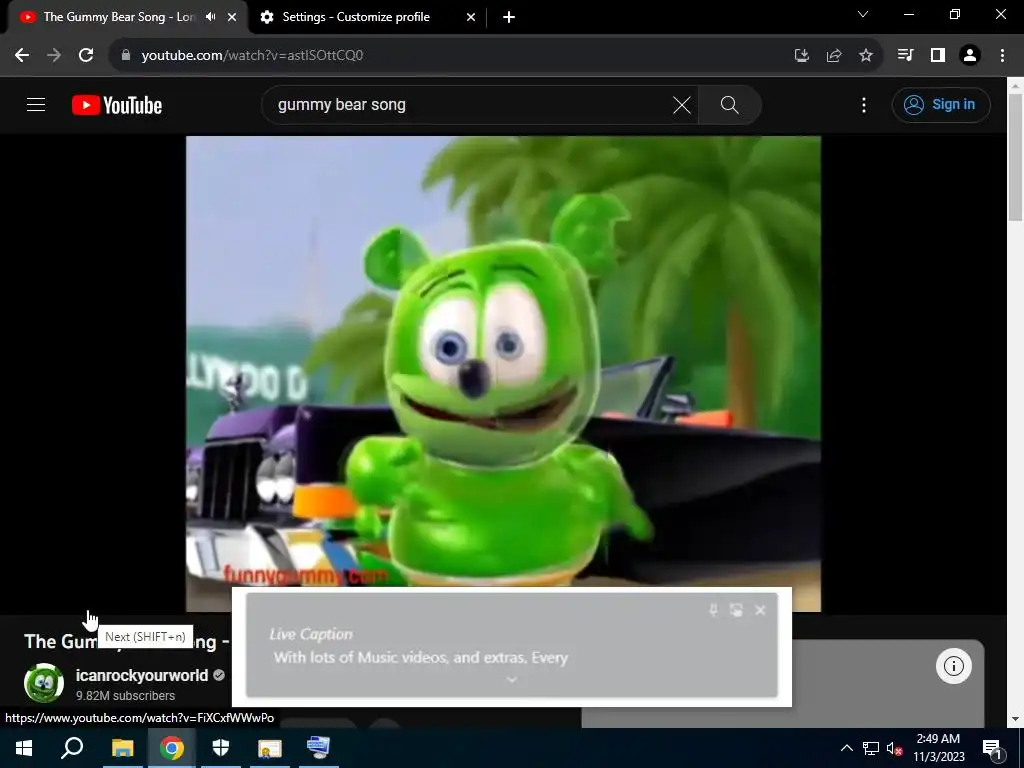Viewport: 1024px width, 768px height.
Task: View site info via lock icon
Action: (x=126, y=56)
